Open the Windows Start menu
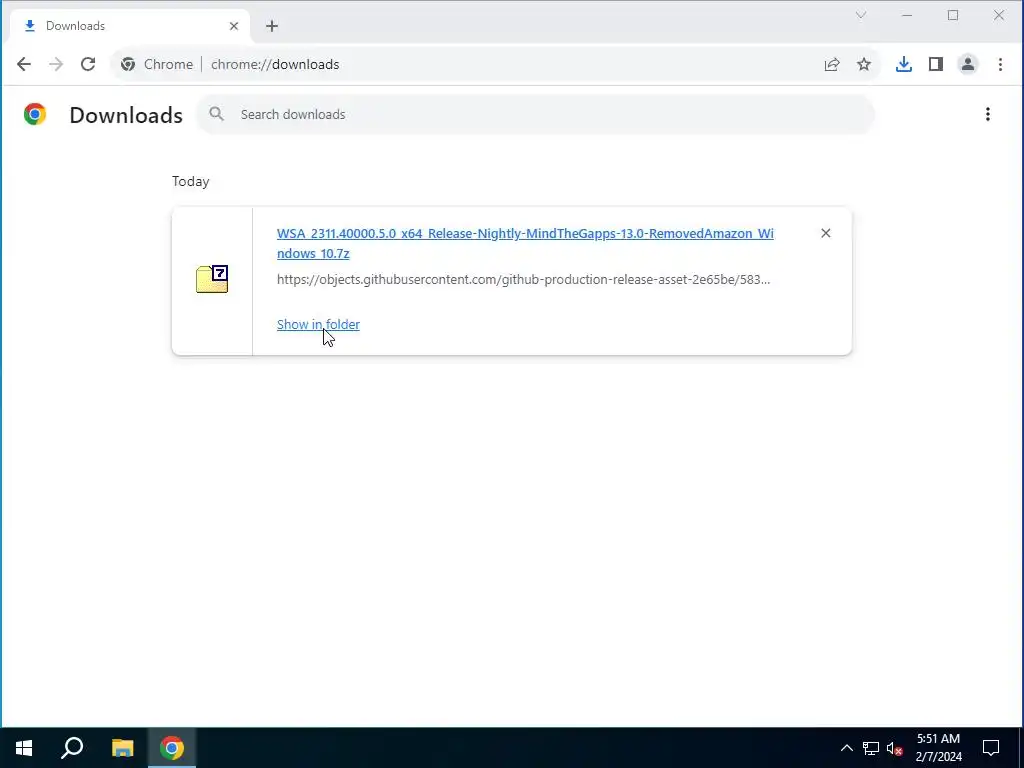 pos(24,748)
